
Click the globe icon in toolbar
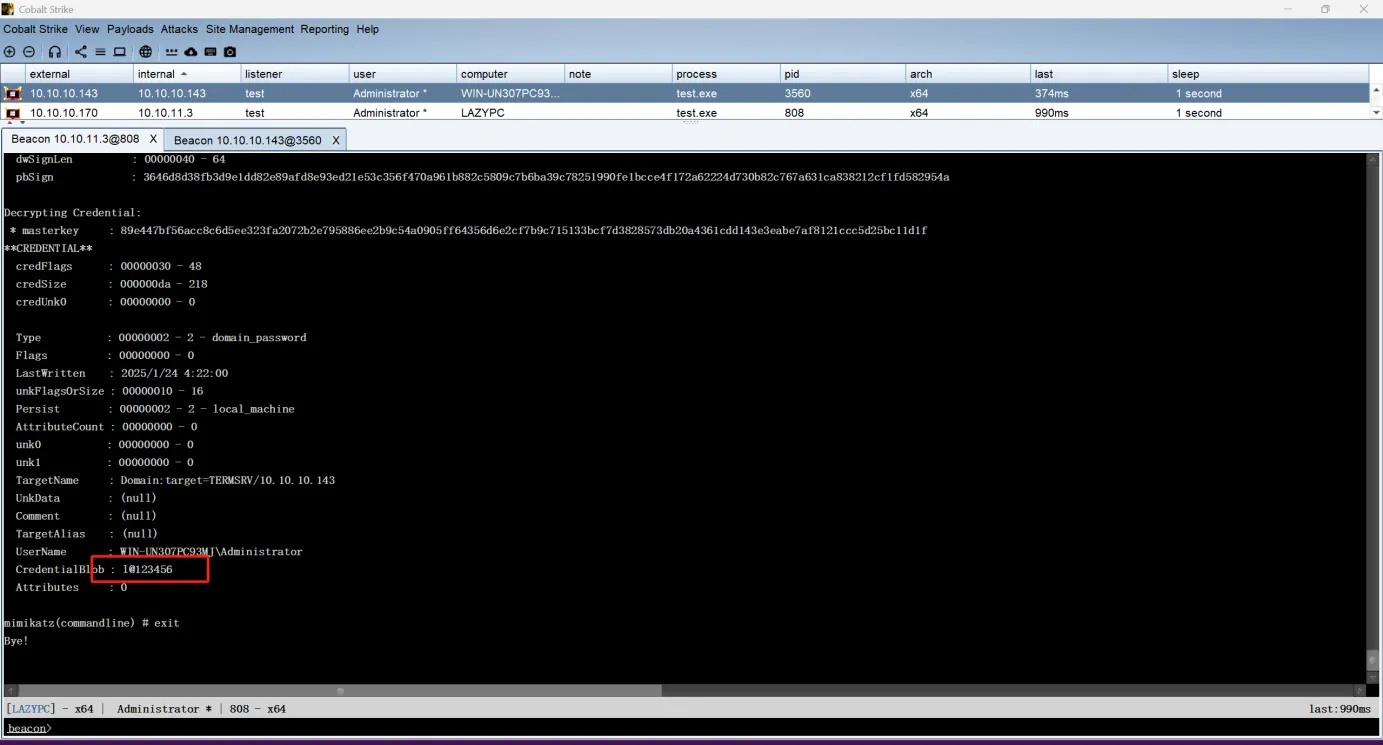coord(146,52)
